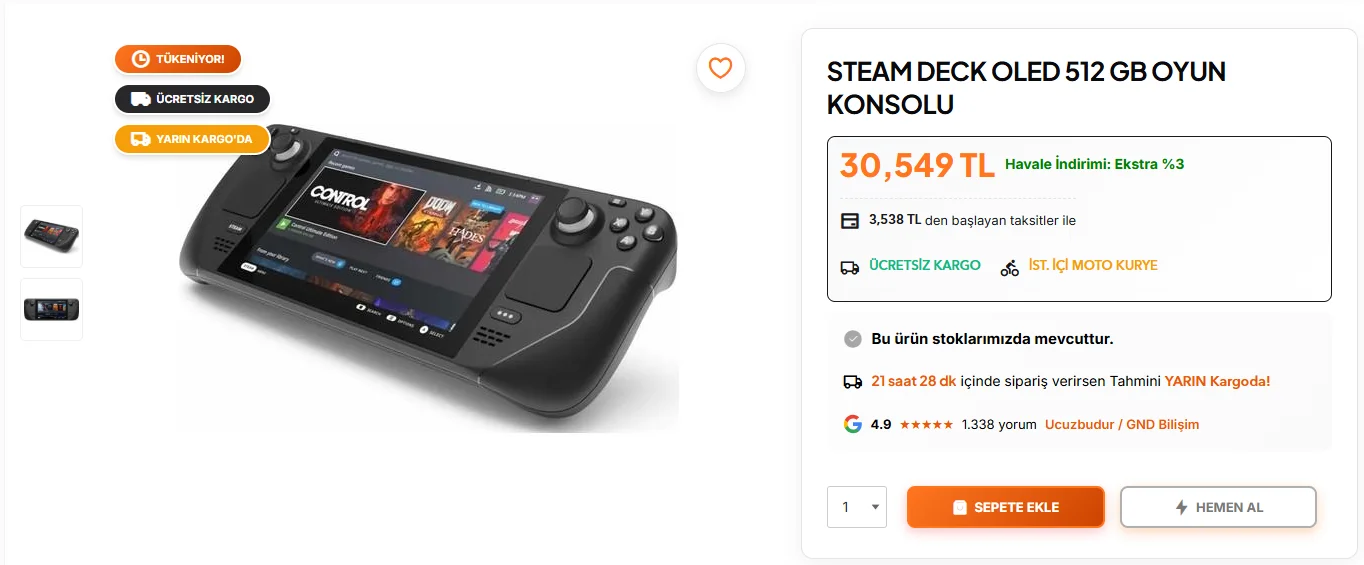
Task: Click the five-star rating icons
Action: [x=926, y=424]
